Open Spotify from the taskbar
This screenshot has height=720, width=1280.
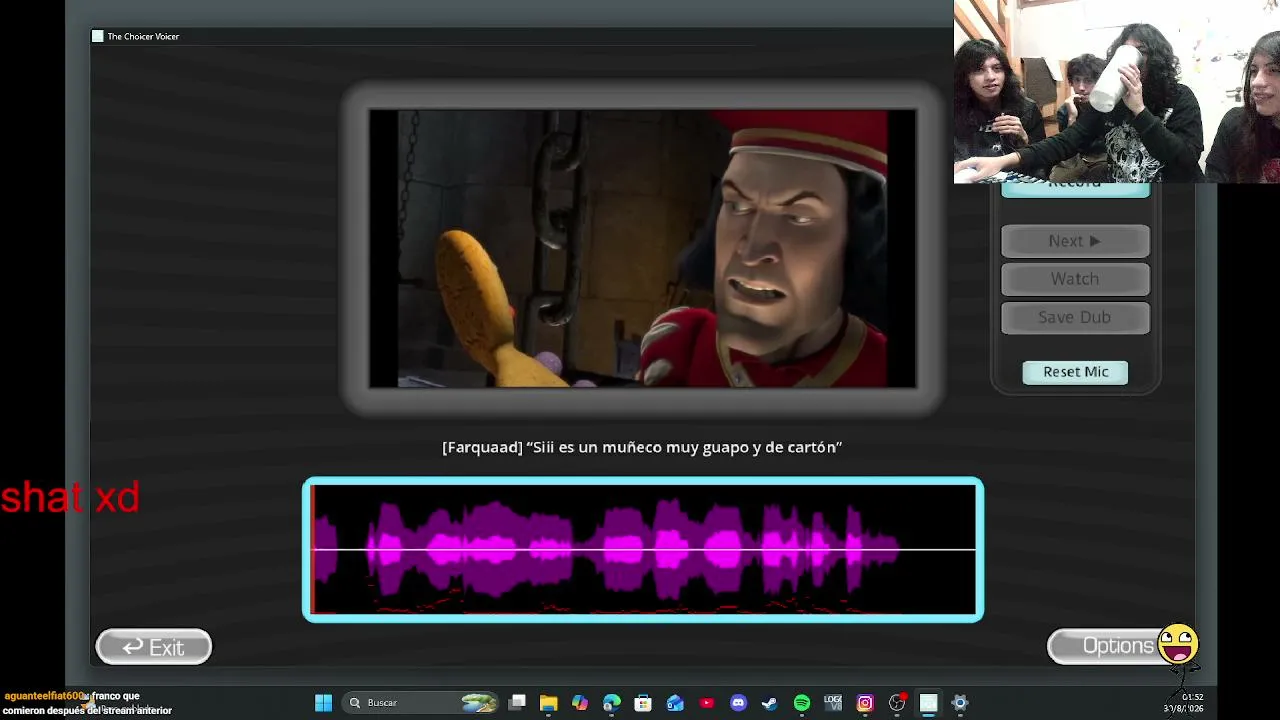(x=802, y=703)
